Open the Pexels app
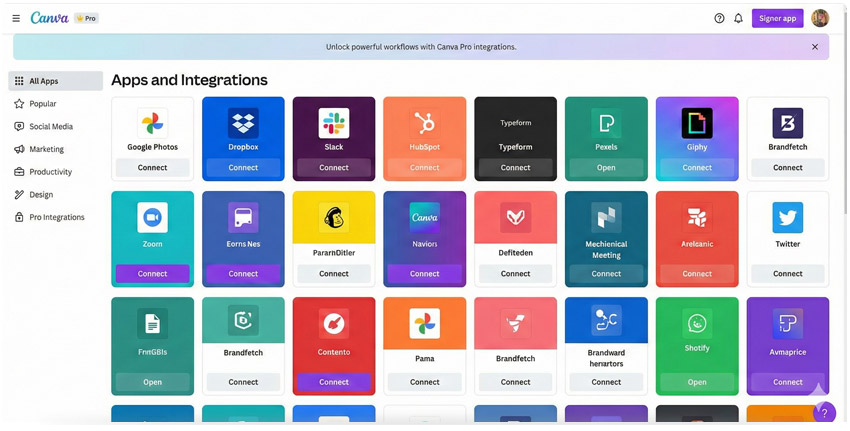The image size is (850, 431). 606,168
